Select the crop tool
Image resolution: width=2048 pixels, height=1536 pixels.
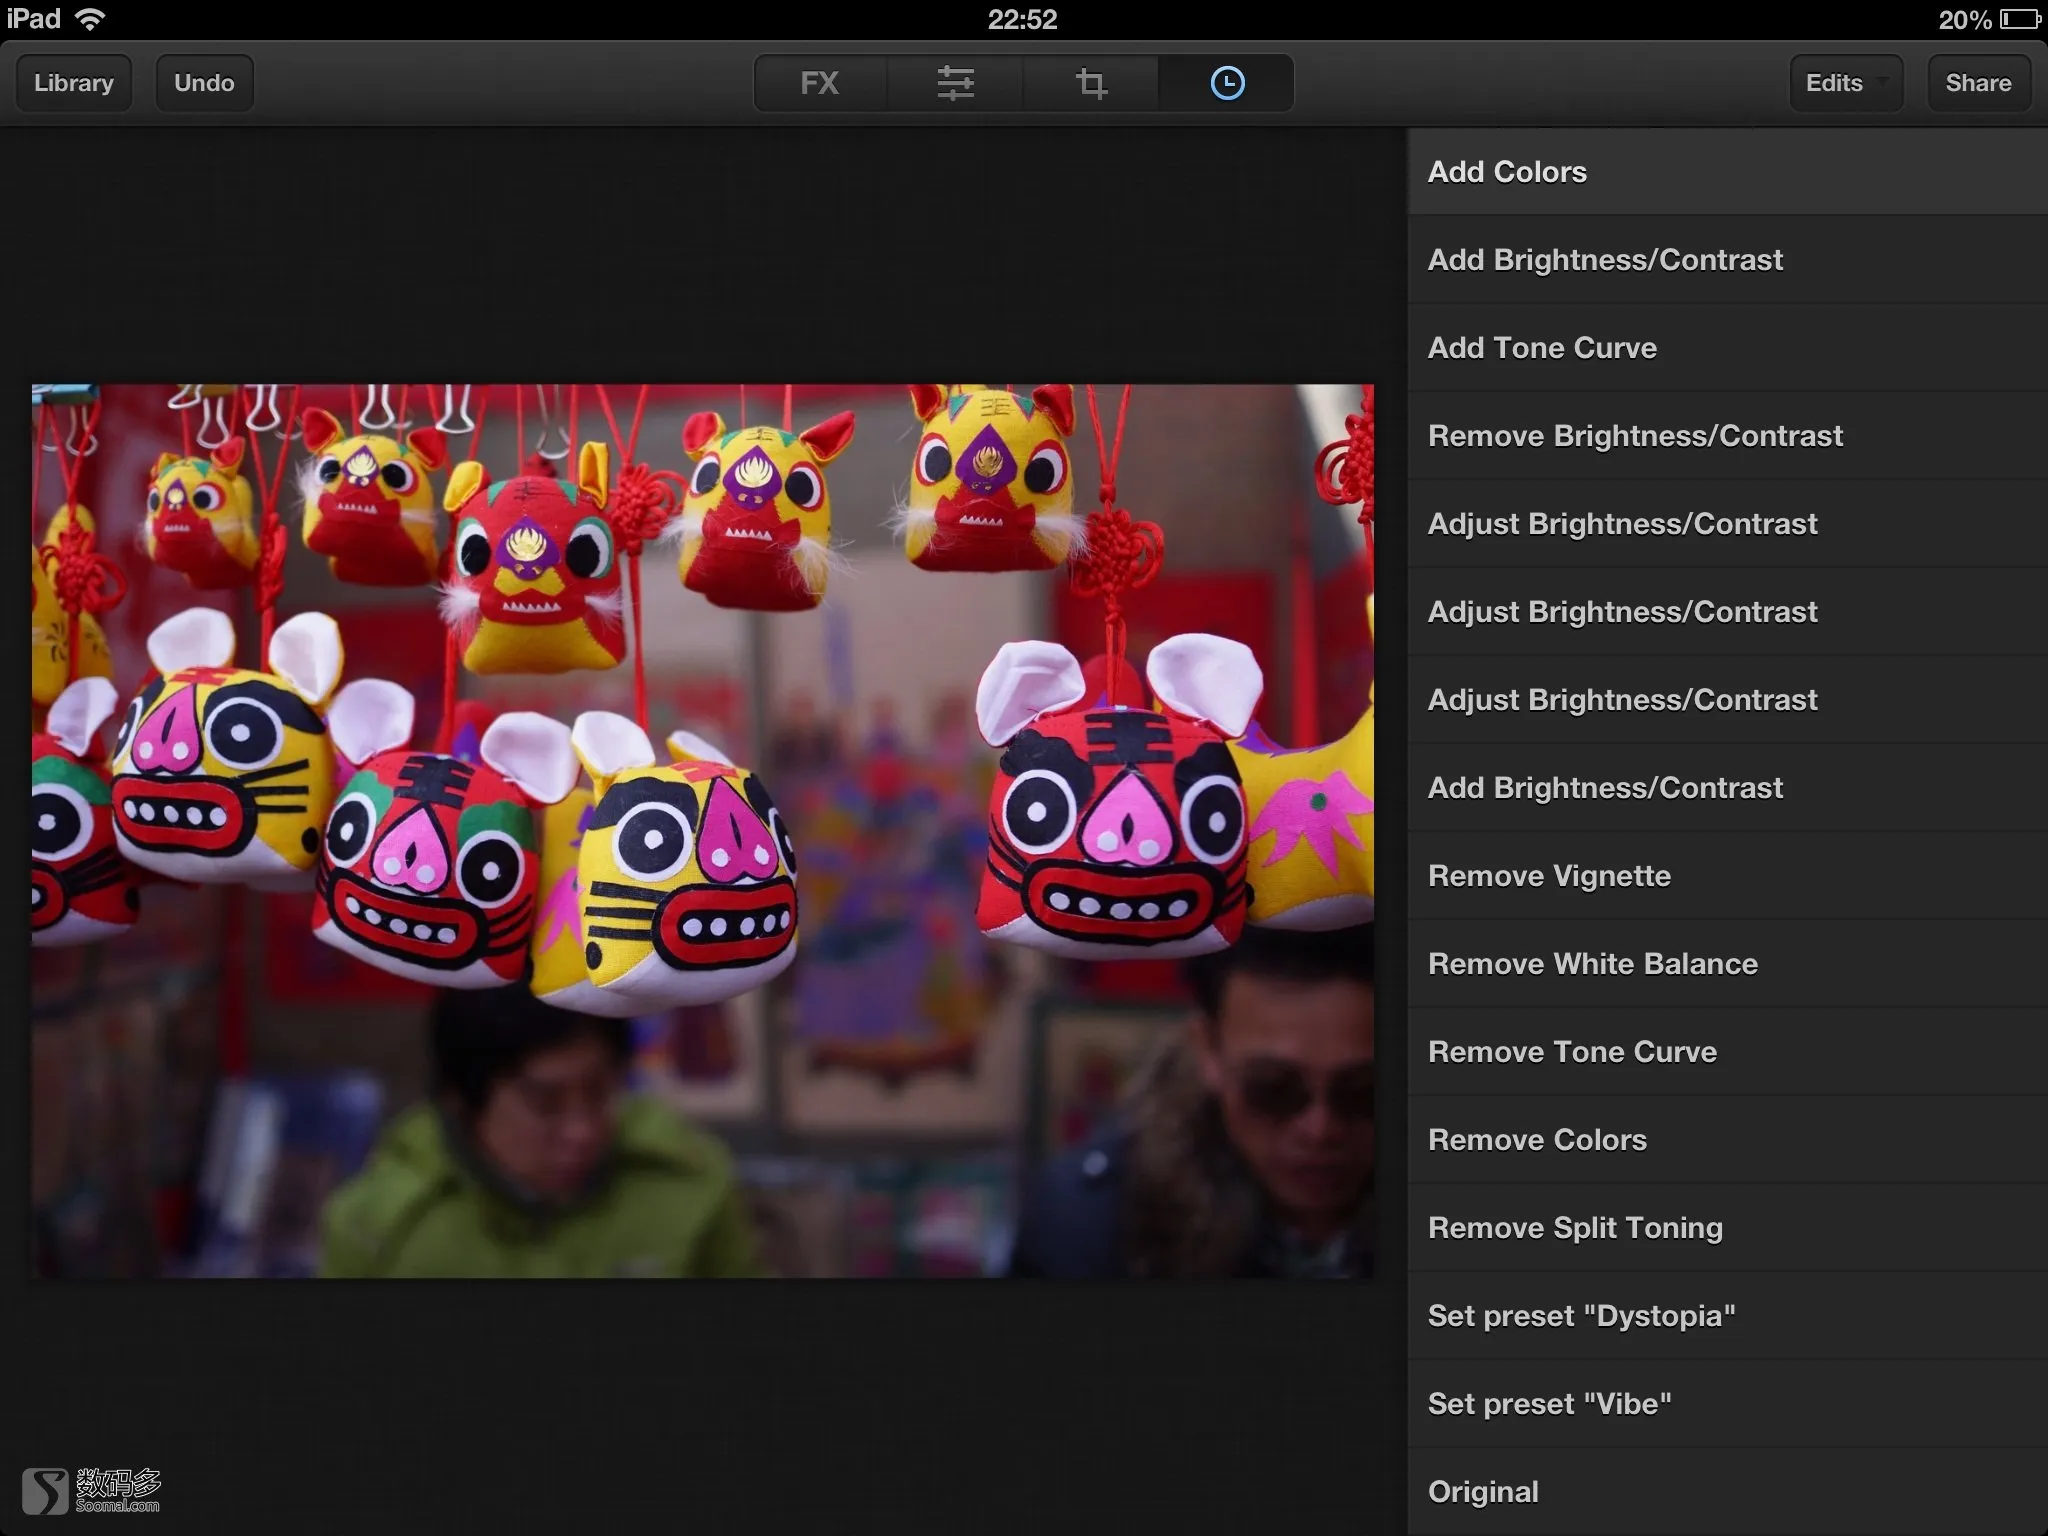click(x=1091, y=83)
